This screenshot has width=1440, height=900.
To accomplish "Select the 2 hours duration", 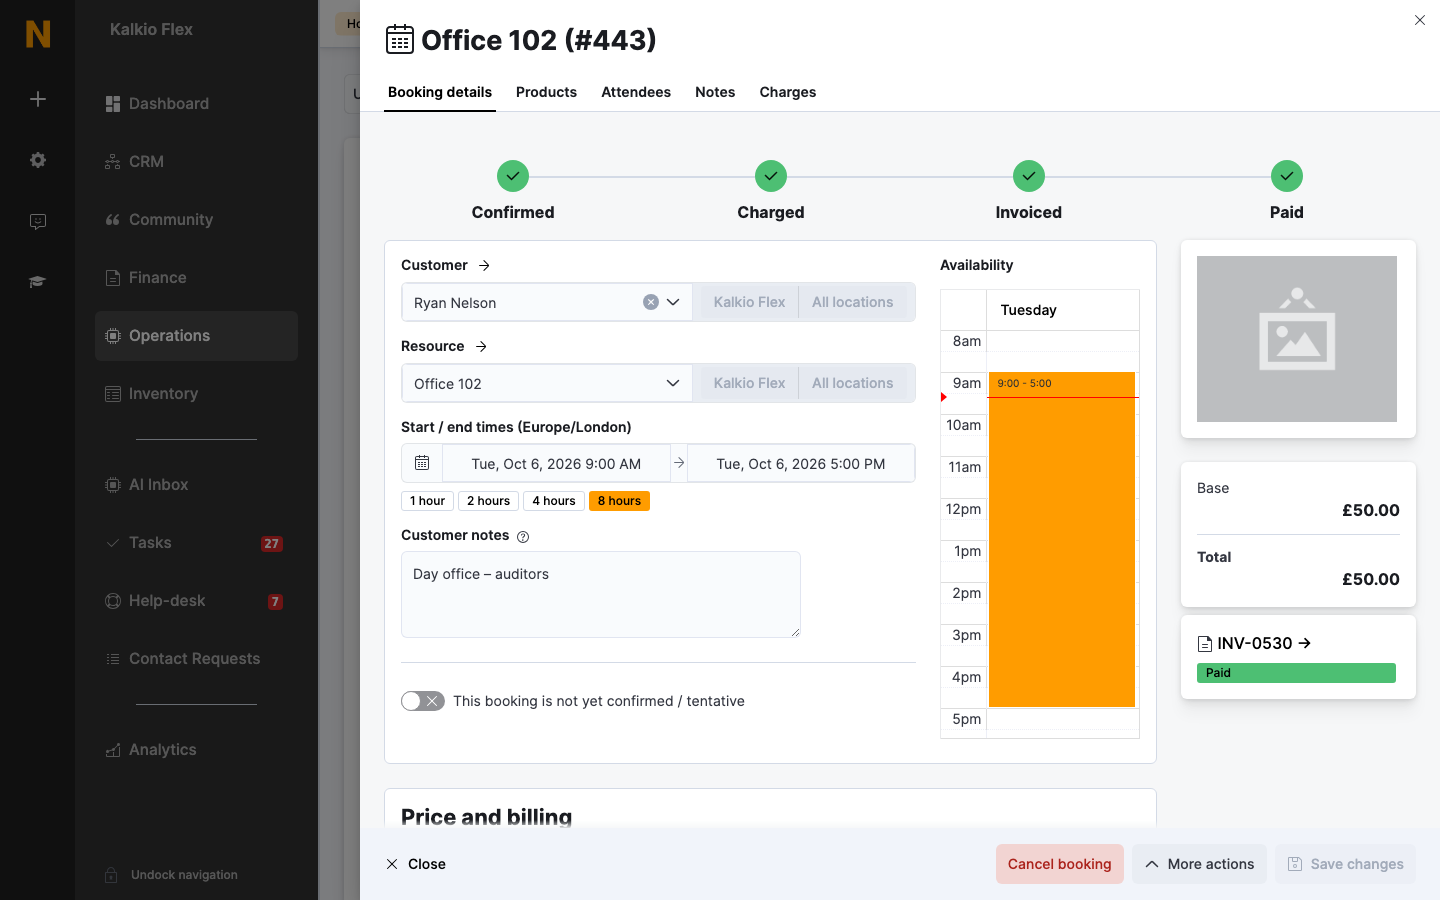I will [488, 501].
